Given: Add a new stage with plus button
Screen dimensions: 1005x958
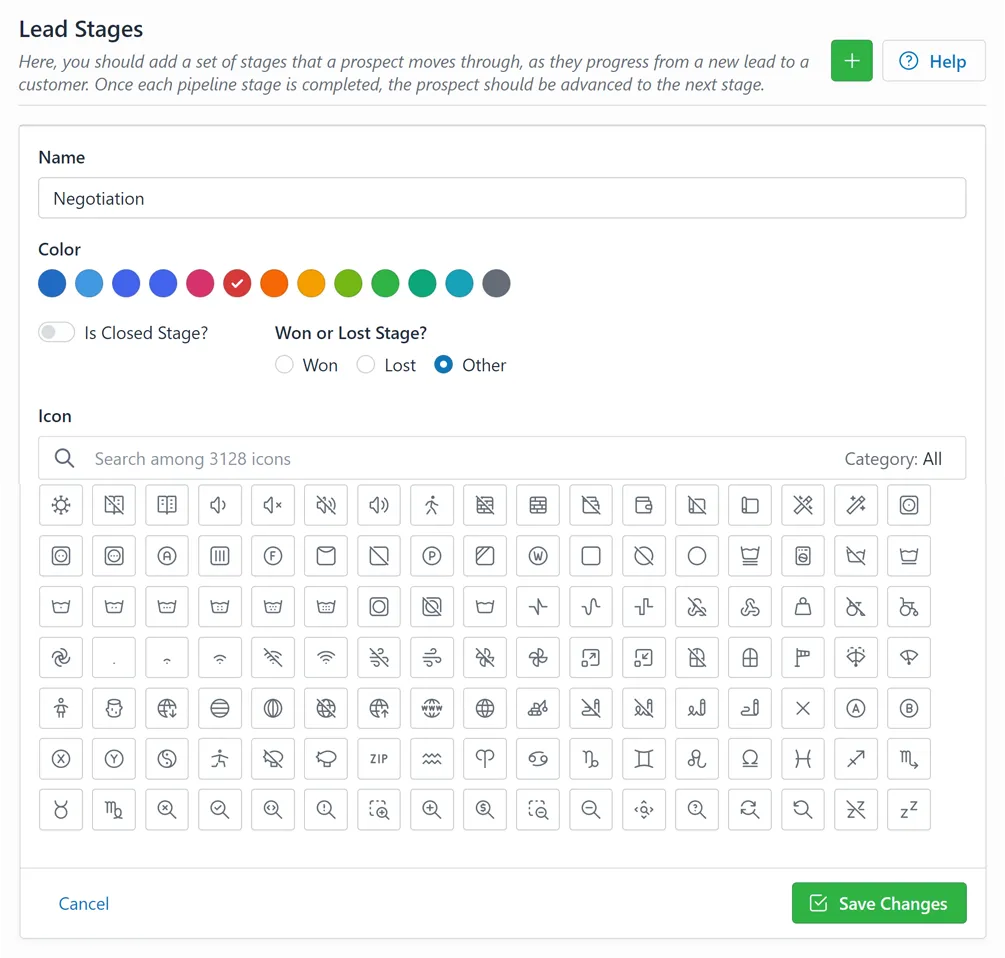Looking at the screenshot, I should [851, 61].
